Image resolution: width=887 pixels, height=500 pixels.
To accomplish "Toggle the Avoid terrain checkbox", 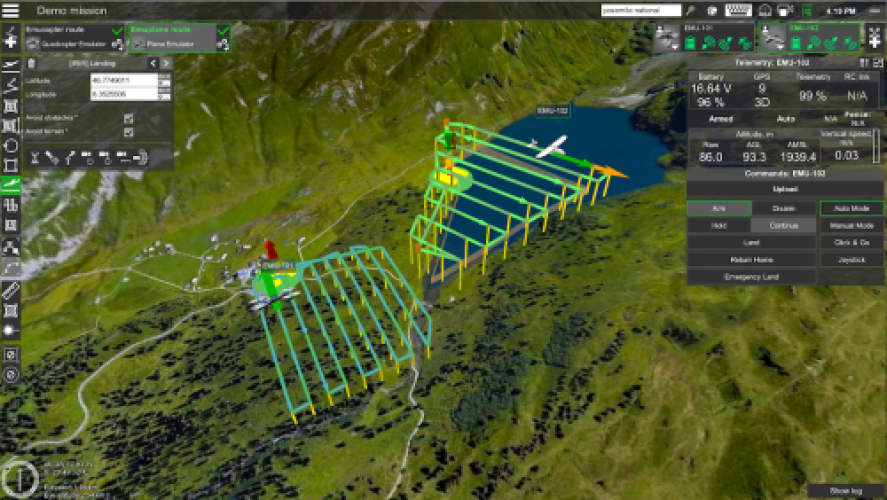I will click(128, 132).
